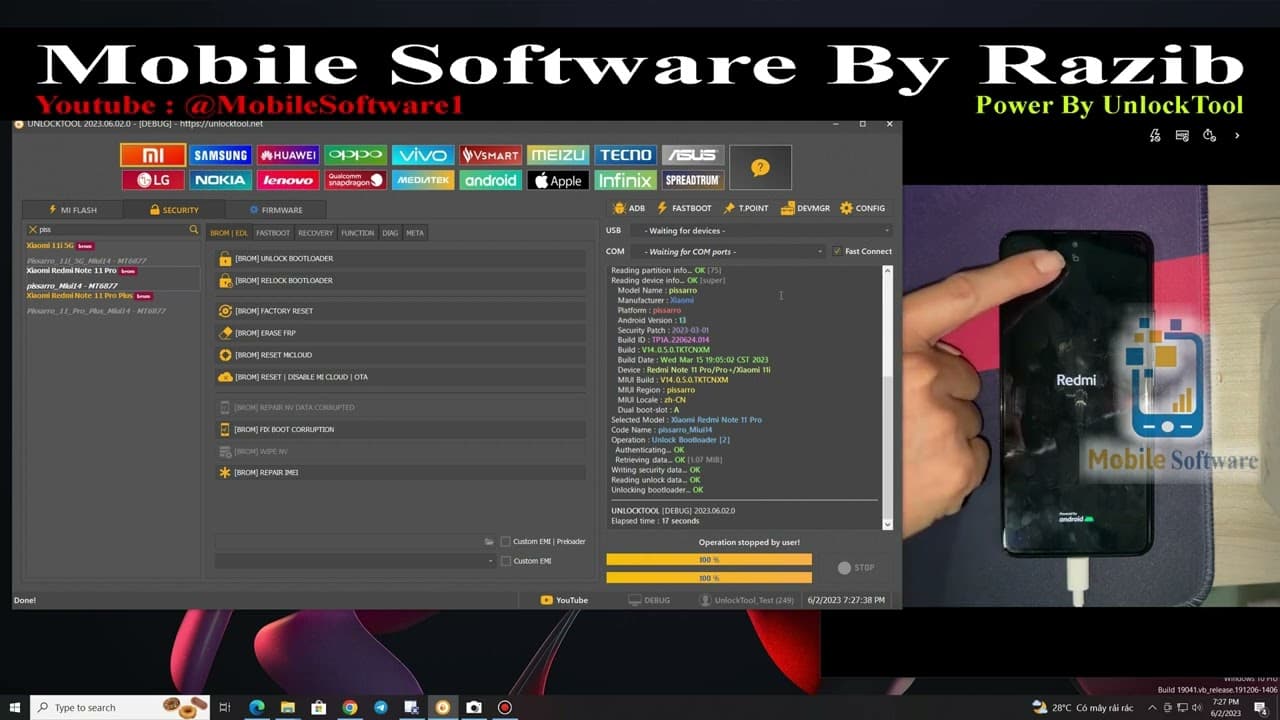Open the ADB tool

point(630,208)
